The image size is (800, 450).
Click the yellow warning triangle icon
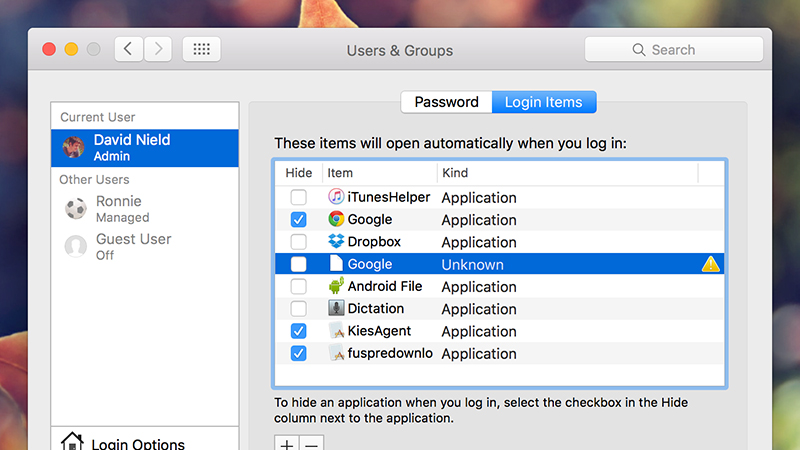click(710, 264)
